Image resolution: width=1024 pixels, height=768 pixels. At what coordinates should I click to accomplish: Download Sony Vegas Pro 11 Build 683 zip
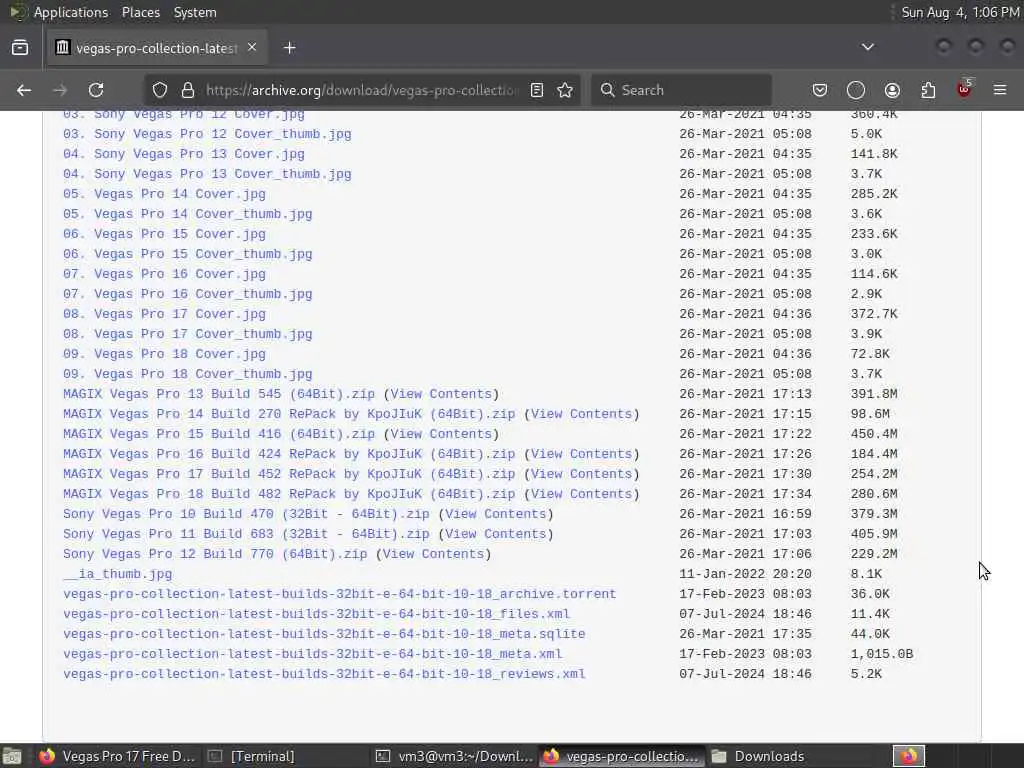(x=246, y=534)
